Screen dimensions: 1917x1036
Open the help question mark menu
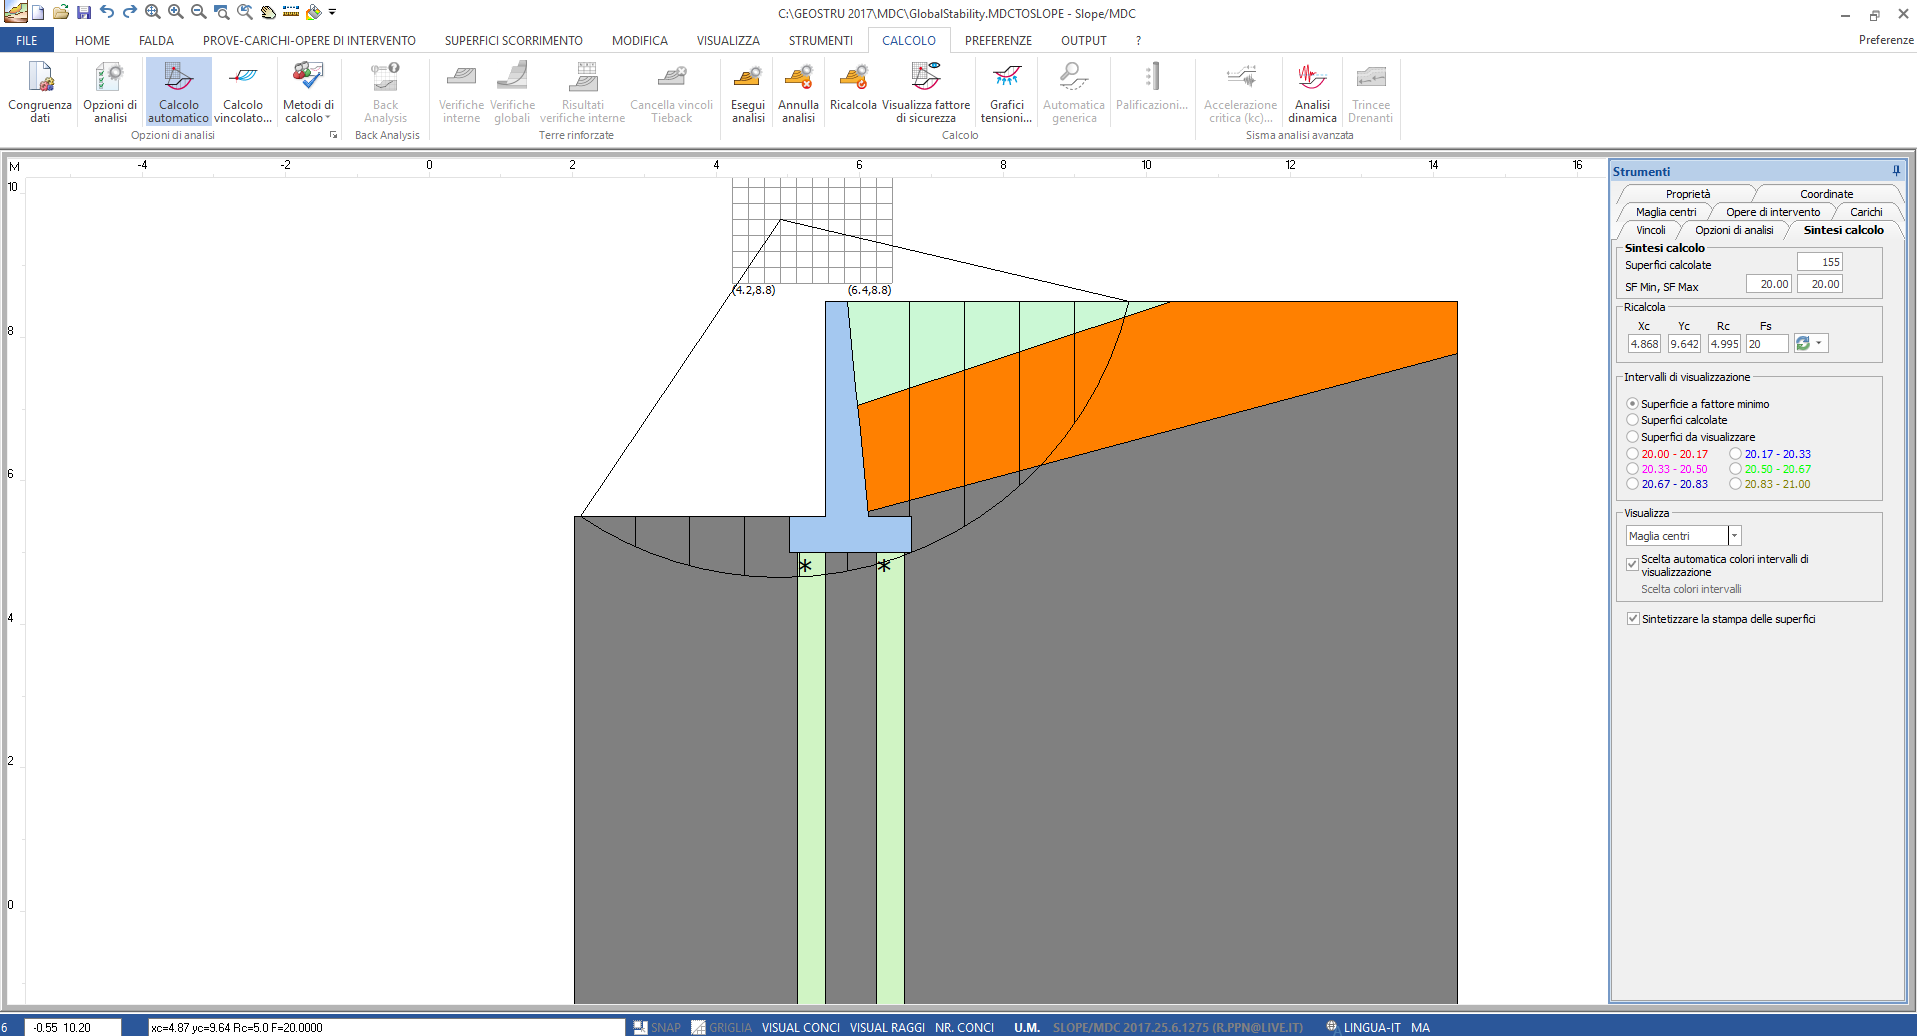(1138, 40)
